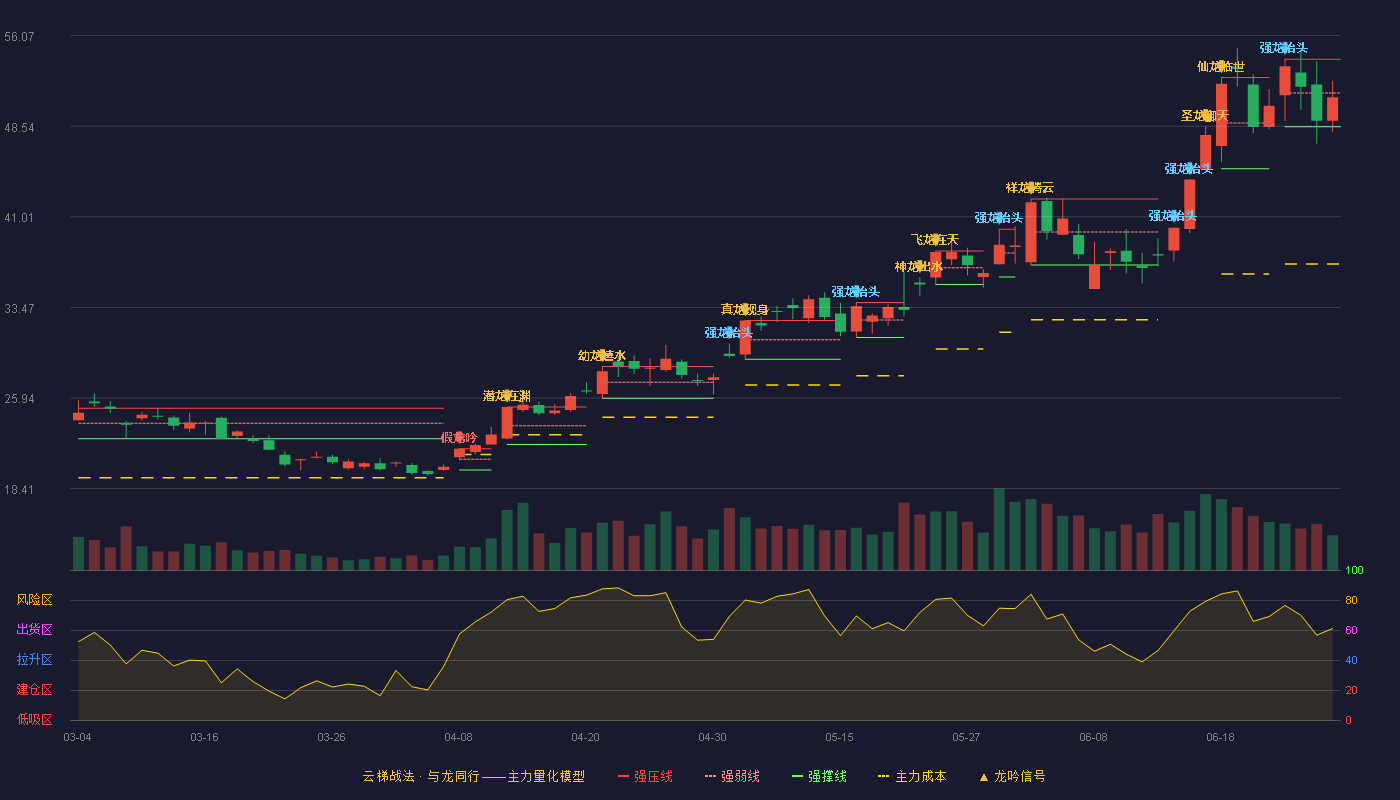Click 强龙抬头 label directly under 真龙现身
1400x800 pixels.
point(728,333)
